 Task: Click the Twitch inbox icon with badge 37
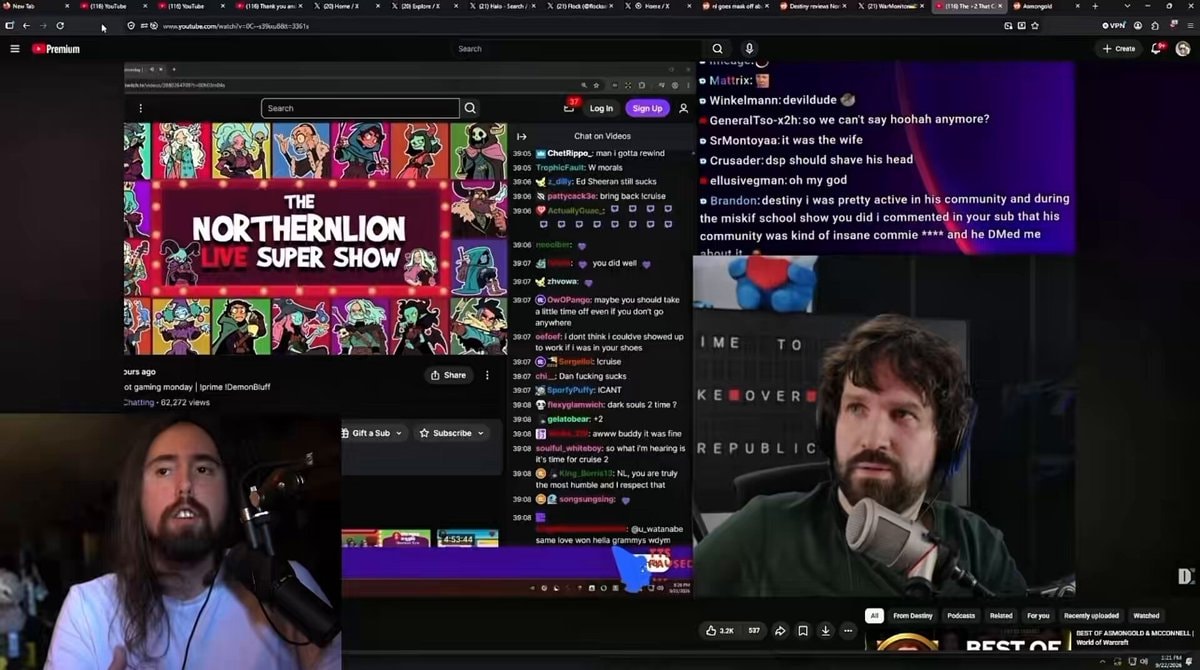click(570, 107)
